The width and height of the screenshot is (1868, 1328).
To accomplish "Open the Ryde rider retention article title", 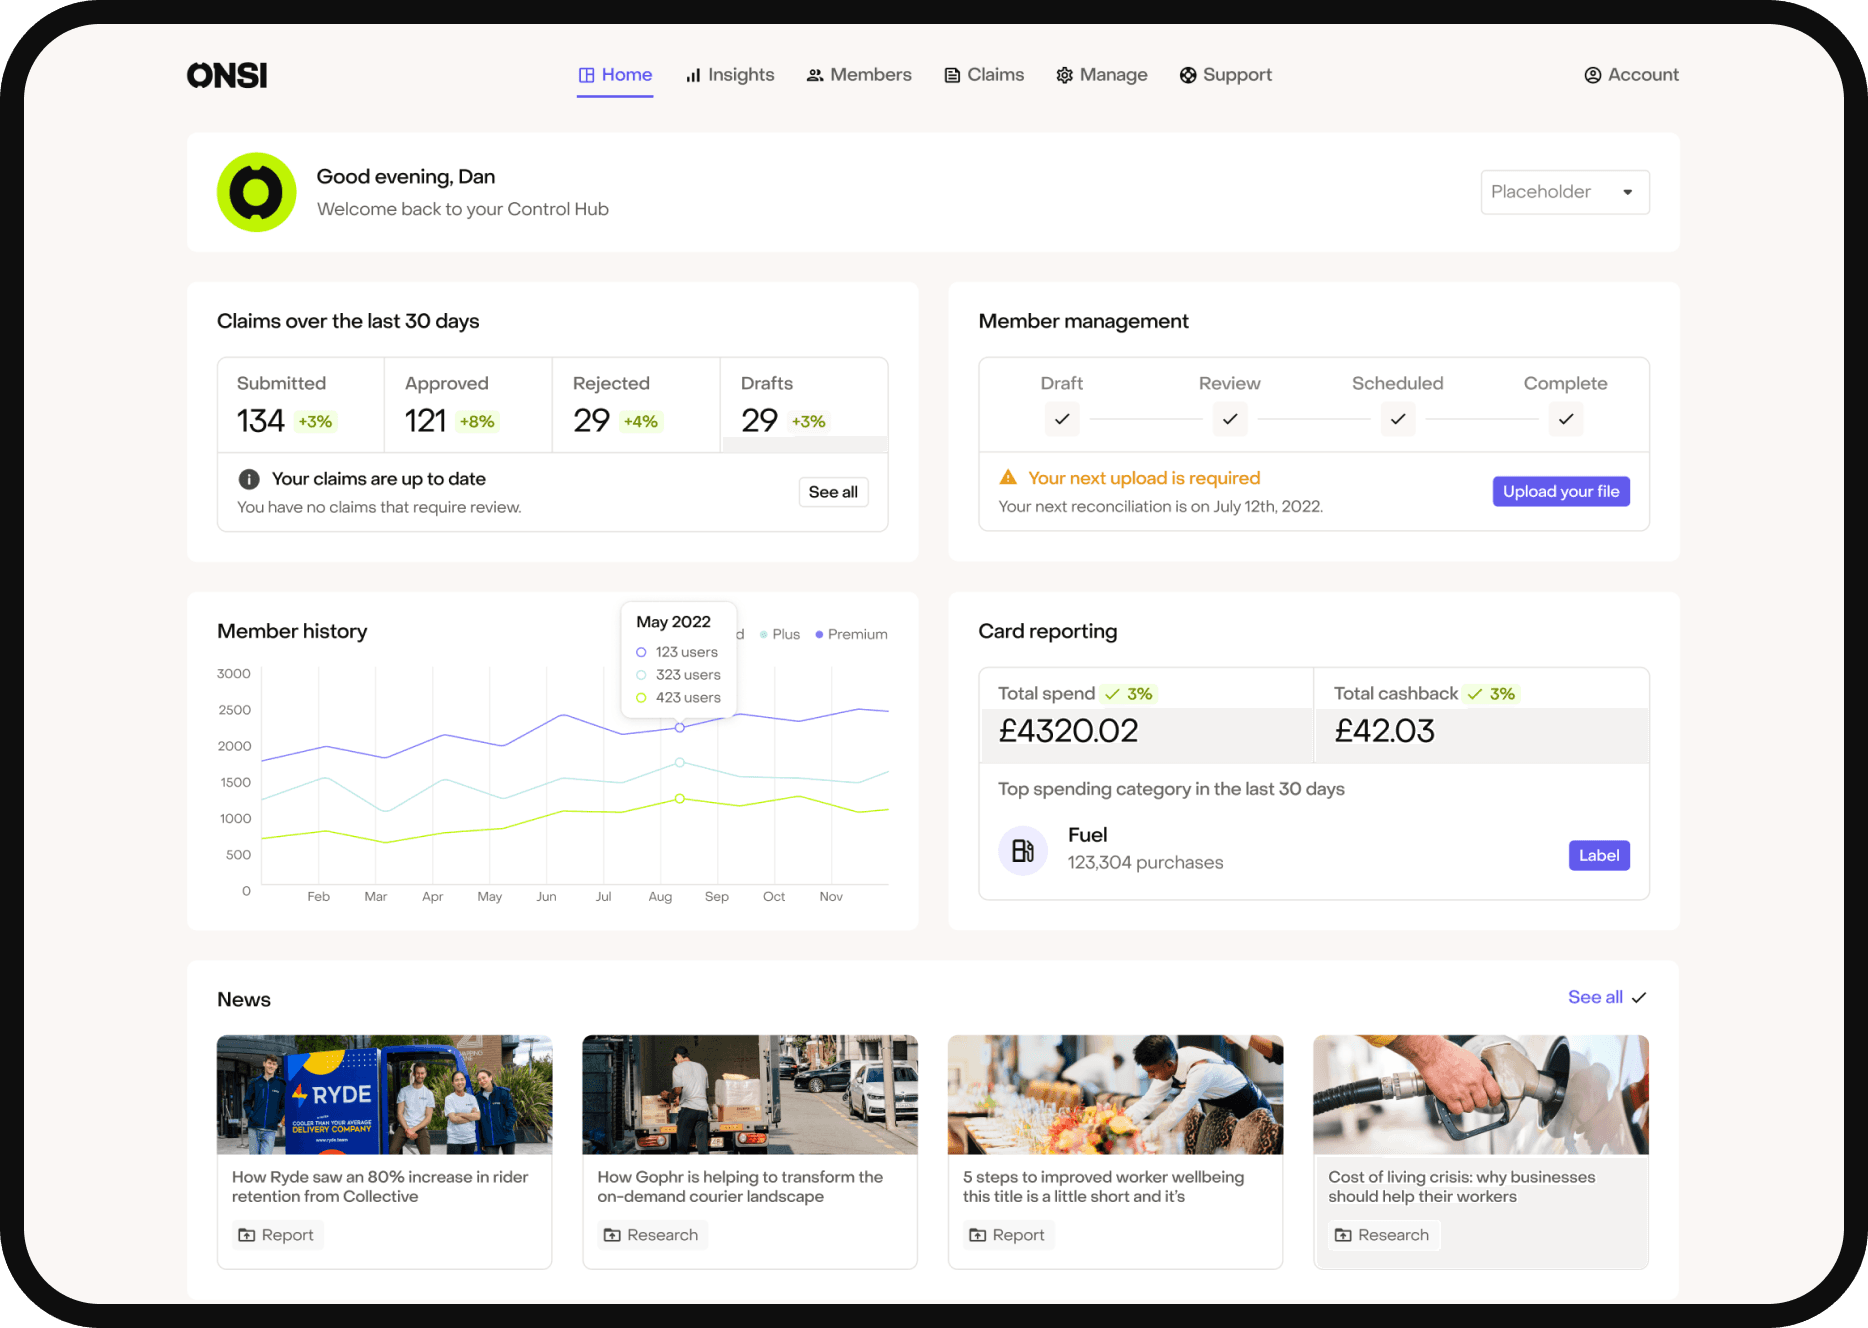I will [380, 1187].
